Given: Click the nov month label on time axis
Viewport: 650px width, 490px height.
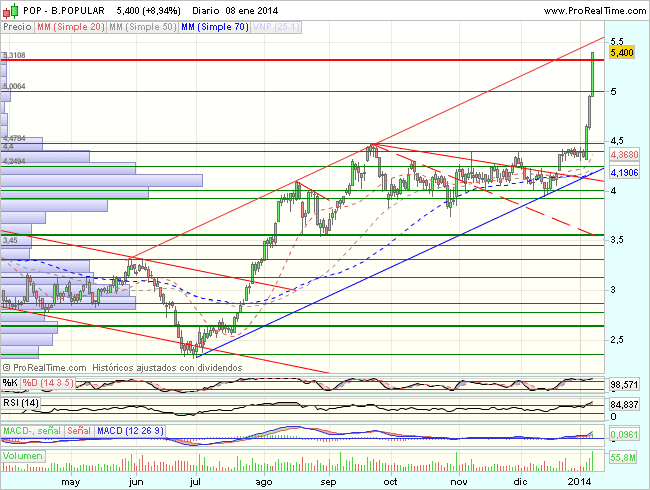Looking at the screenshot, I should pyautogui.click(x=459, y=482).
